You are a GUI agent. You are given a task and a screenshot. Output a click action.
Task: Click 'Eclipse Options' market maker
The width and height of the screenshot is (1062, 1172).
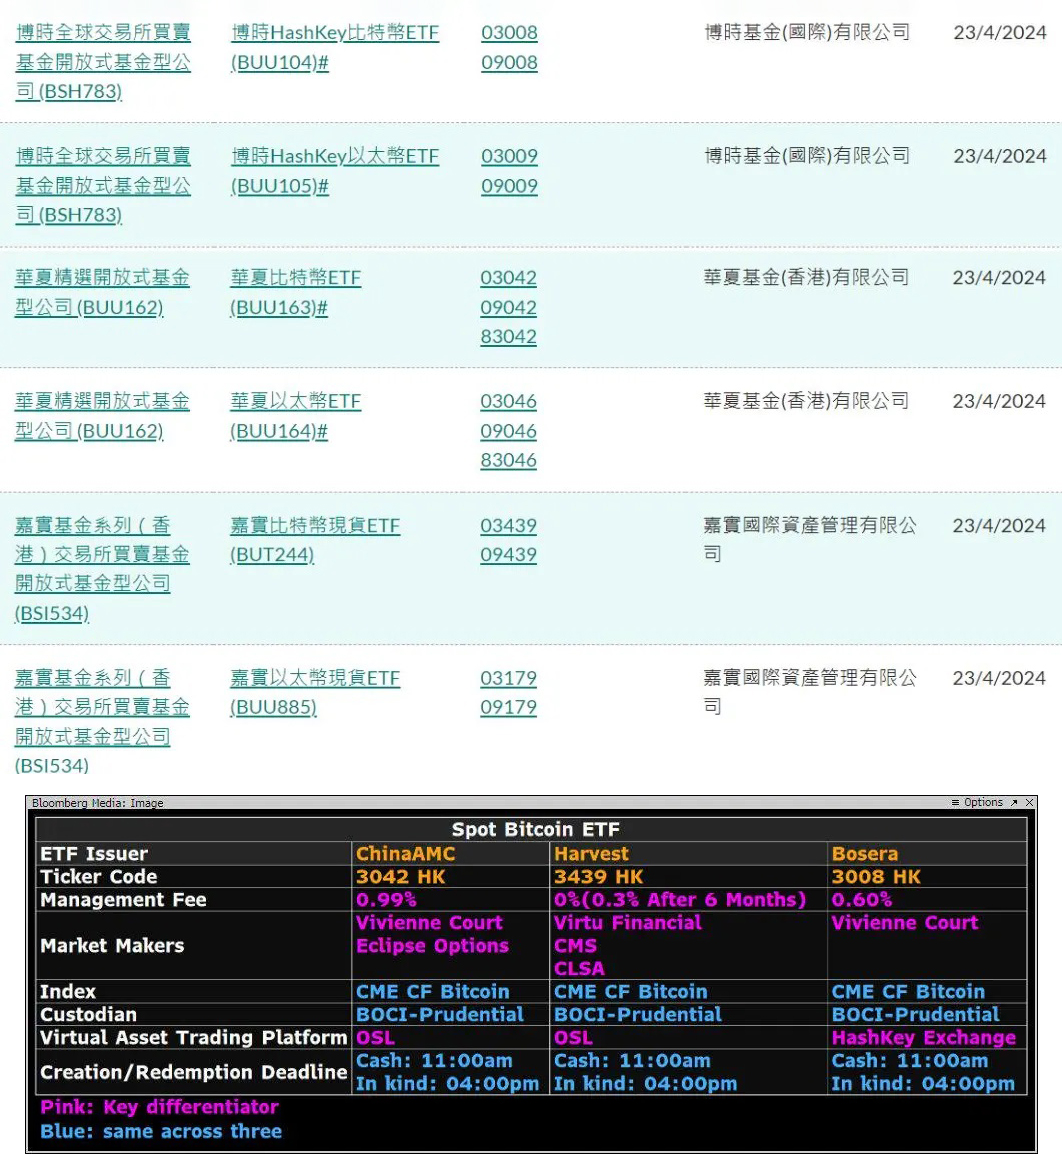click(432, 946)
